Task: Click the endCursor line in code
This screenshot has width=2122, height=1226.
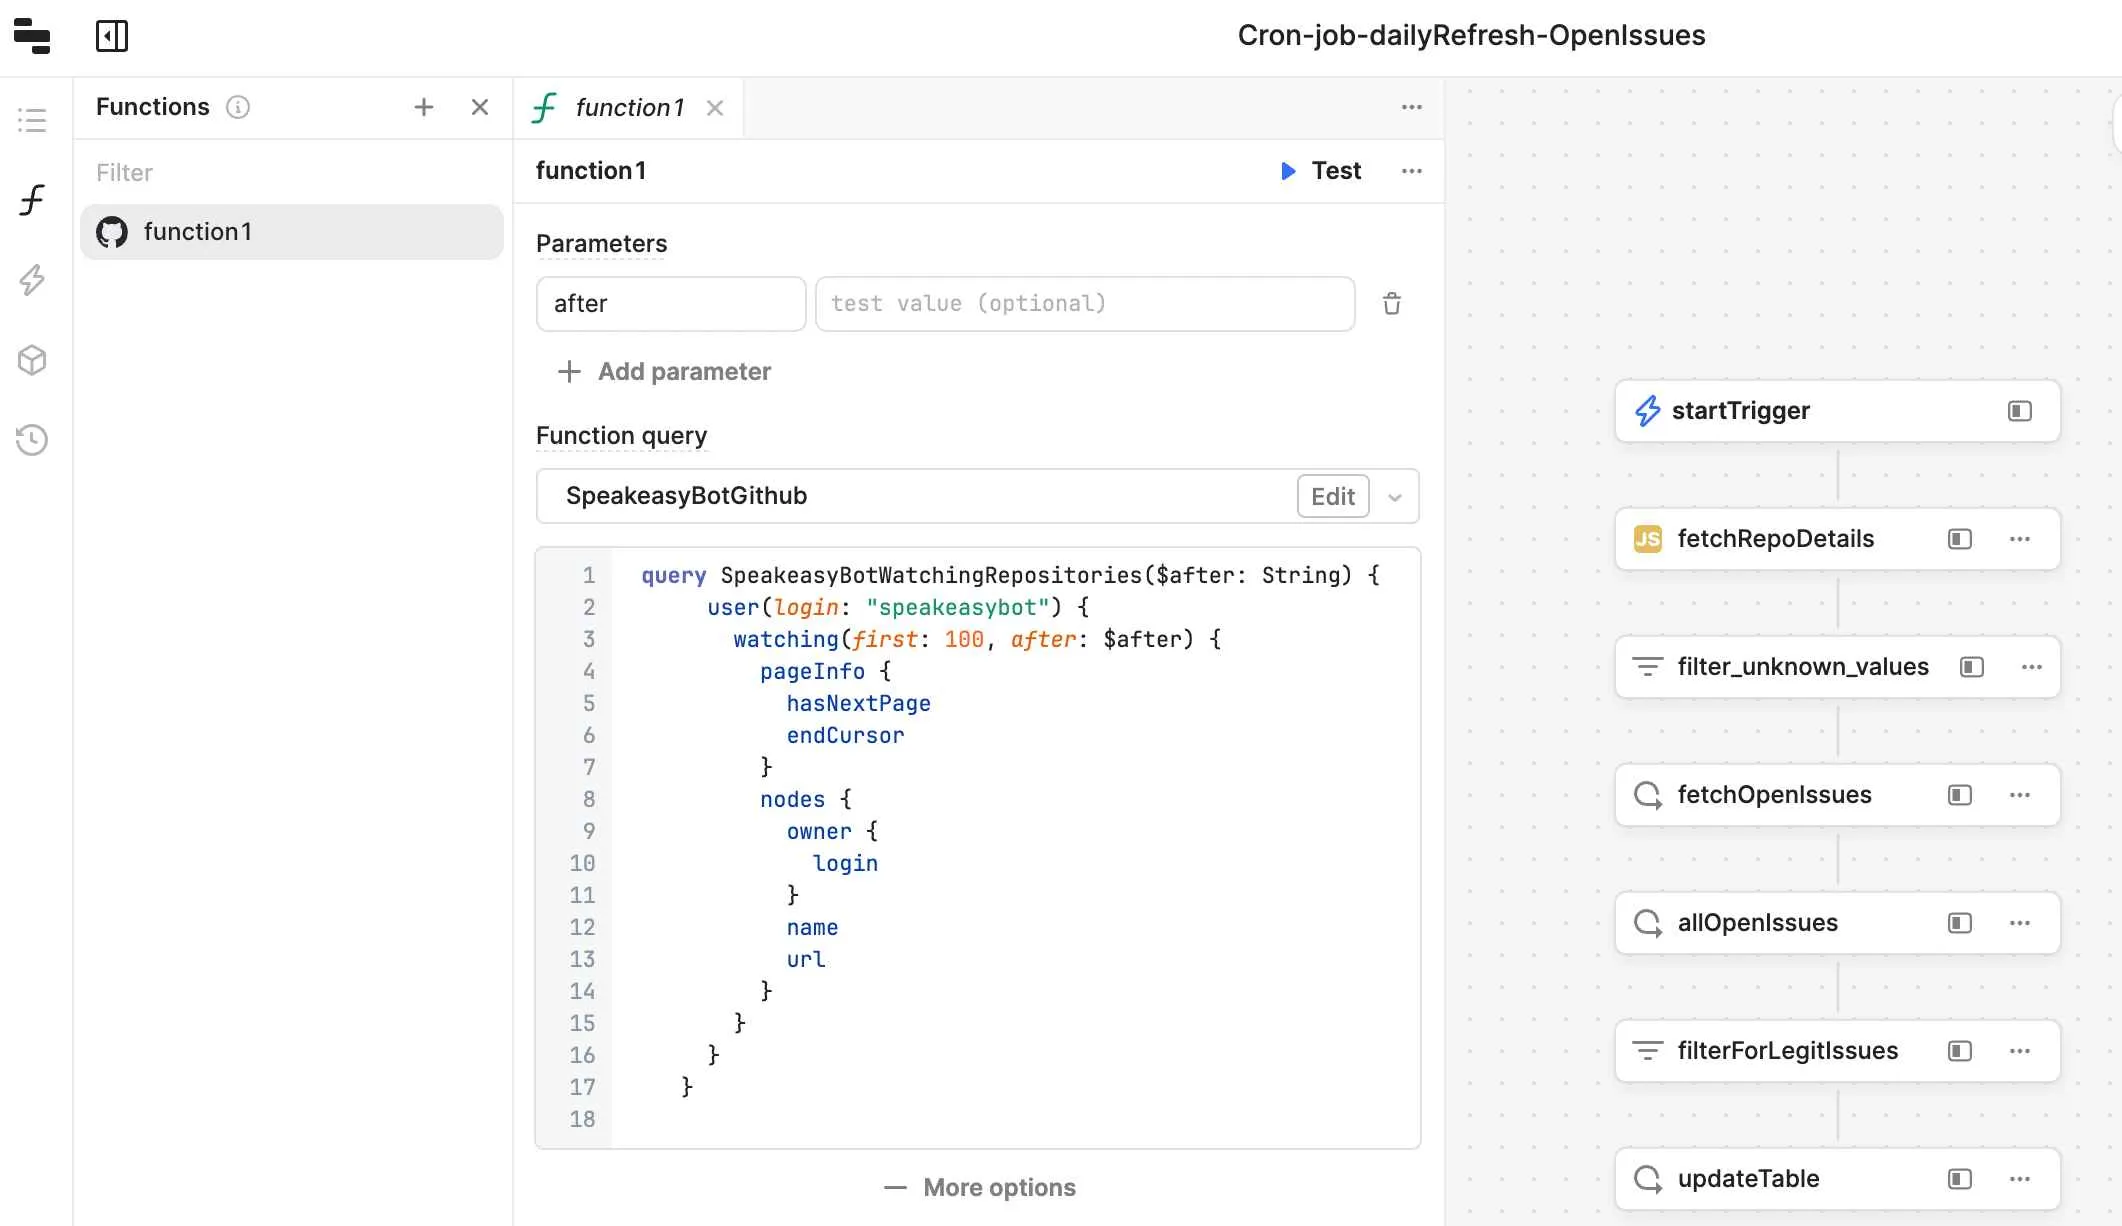Action: (x=845, y=736)
